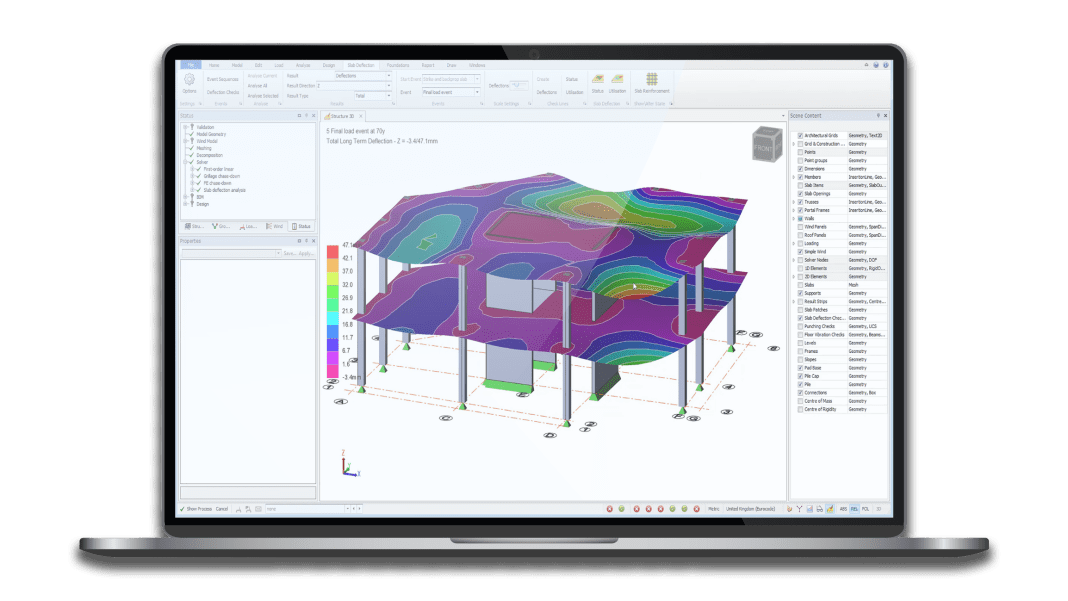Click the Slab Deflection Utilisation contour icon
1068x601 pixels.
pos(617,79)
